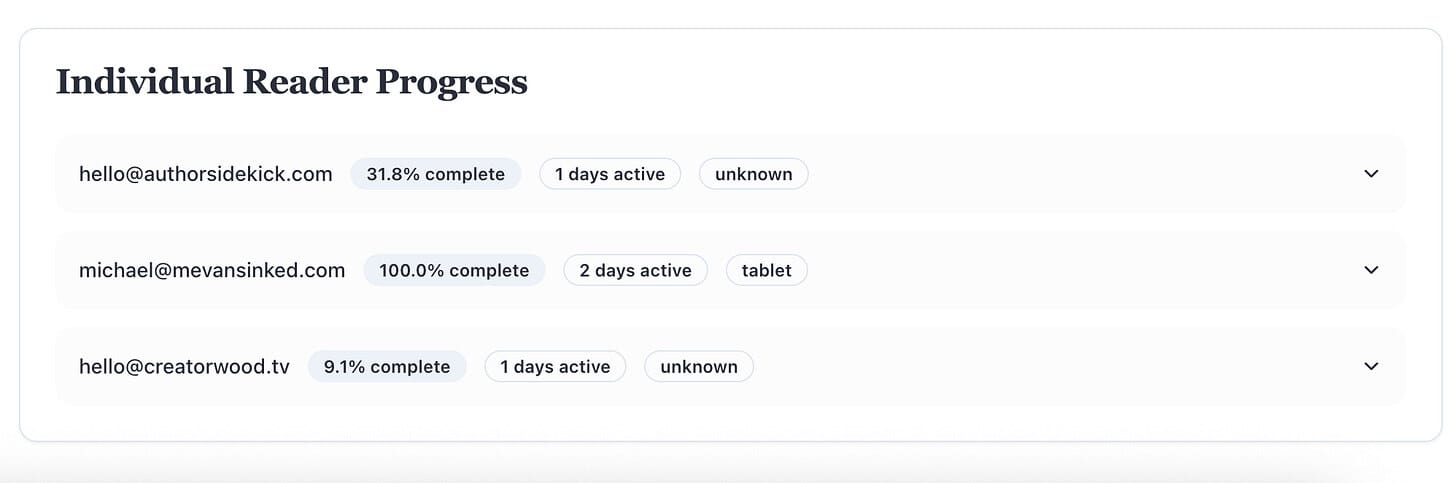This screenshot has height=483, width=1456.
Task: Click the 2 days active badge
Action: pos(635,270)
